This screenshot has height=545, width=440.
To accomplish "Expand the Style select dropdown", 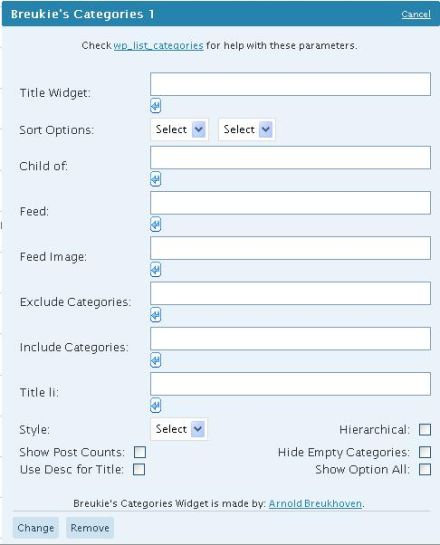I will point(179,429).
